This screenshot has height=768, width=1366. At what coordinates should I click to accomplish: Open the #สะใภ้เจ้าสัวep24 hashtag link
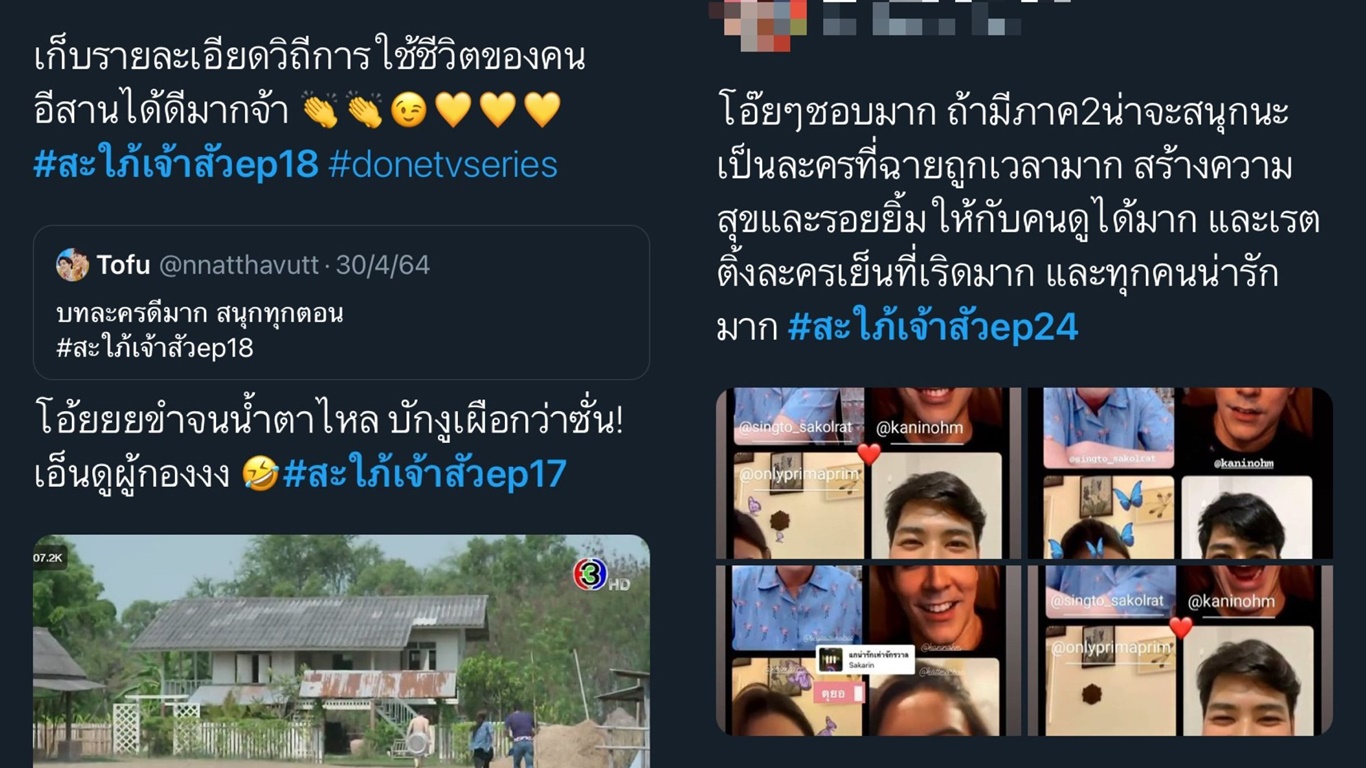pos(933,327)
